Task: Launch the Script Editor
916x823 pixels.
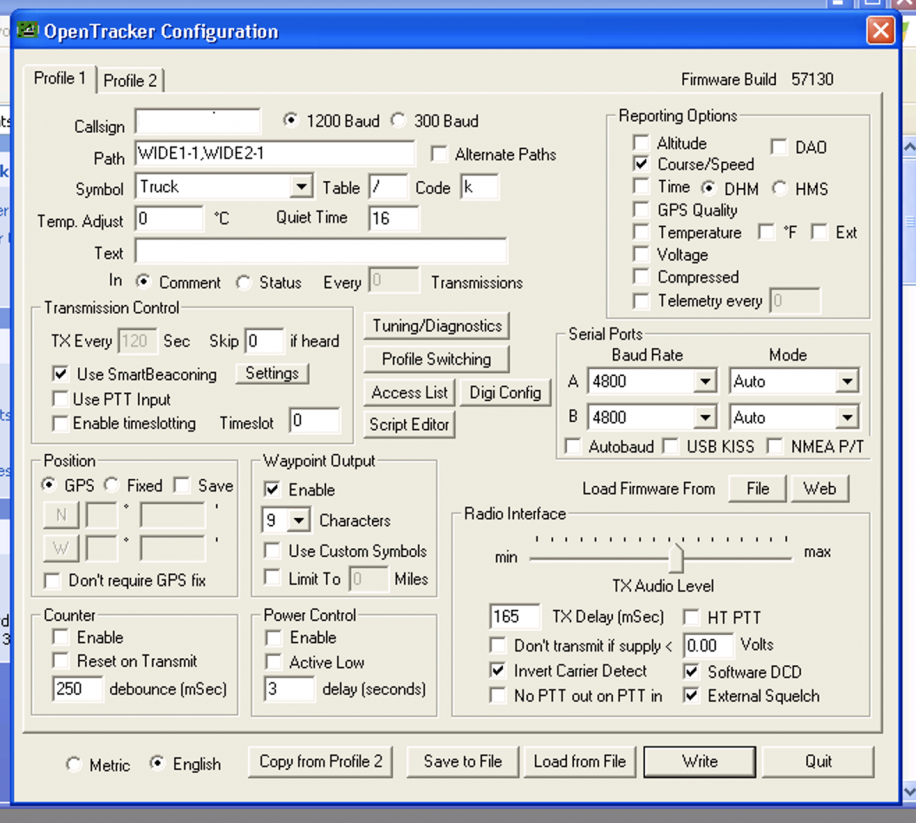Action: (x=410, y=425)
